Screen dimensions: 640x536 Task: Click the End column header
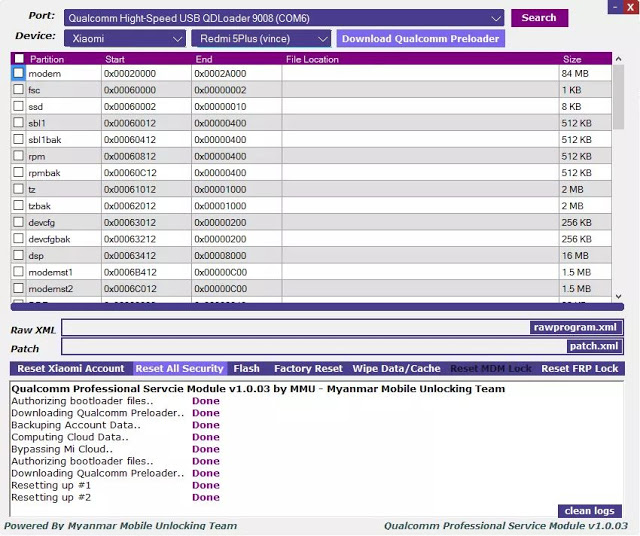[x=204, y=59]
